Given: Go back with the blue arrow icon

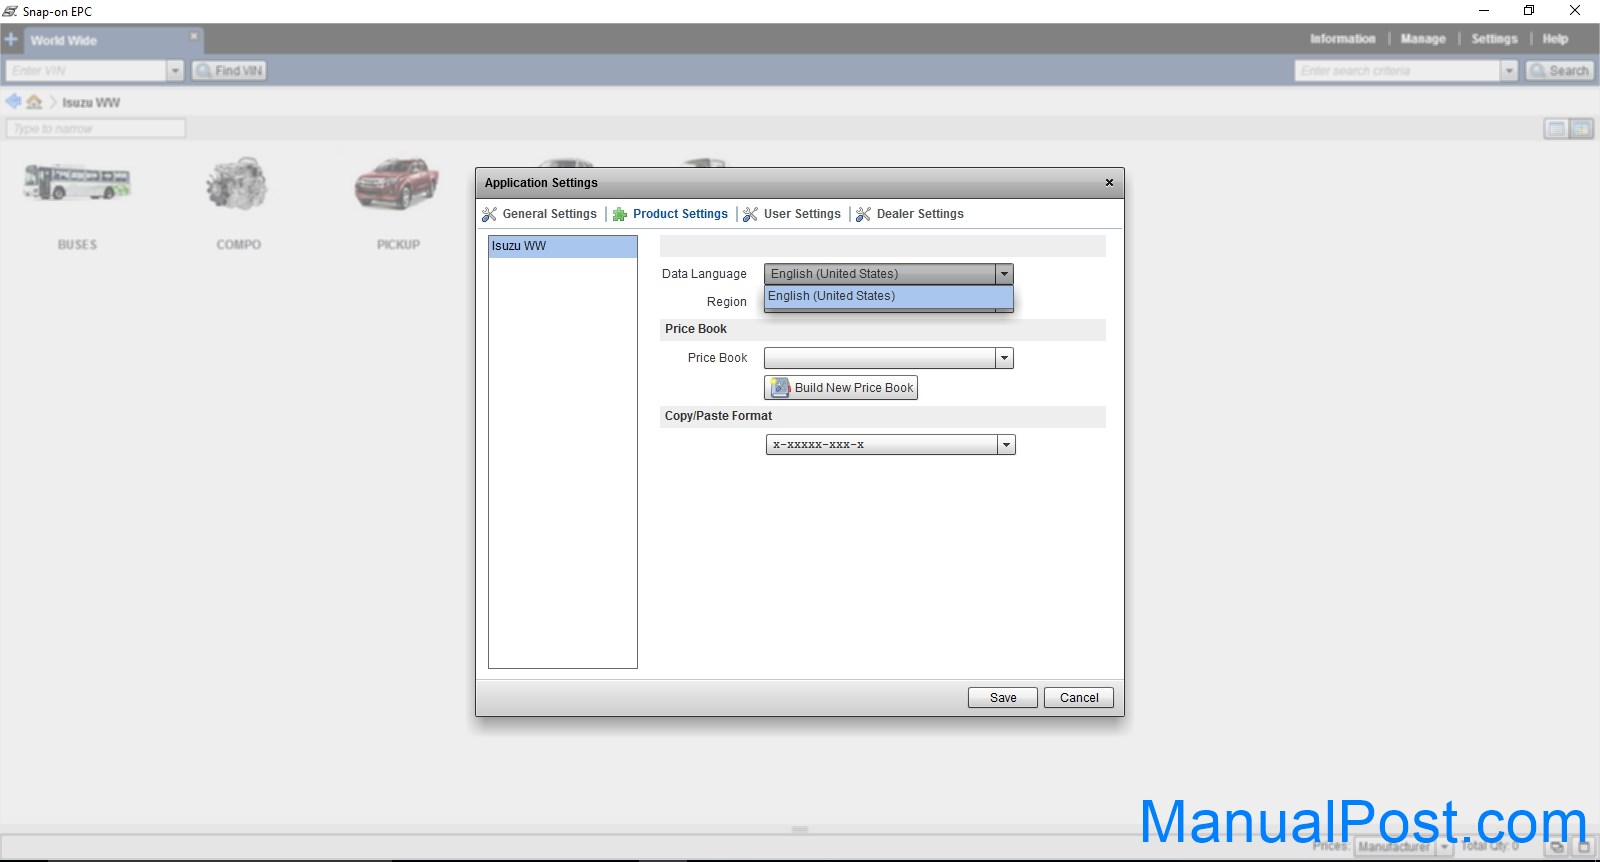Looking at the screenshot, I should (x=13, y=102).
